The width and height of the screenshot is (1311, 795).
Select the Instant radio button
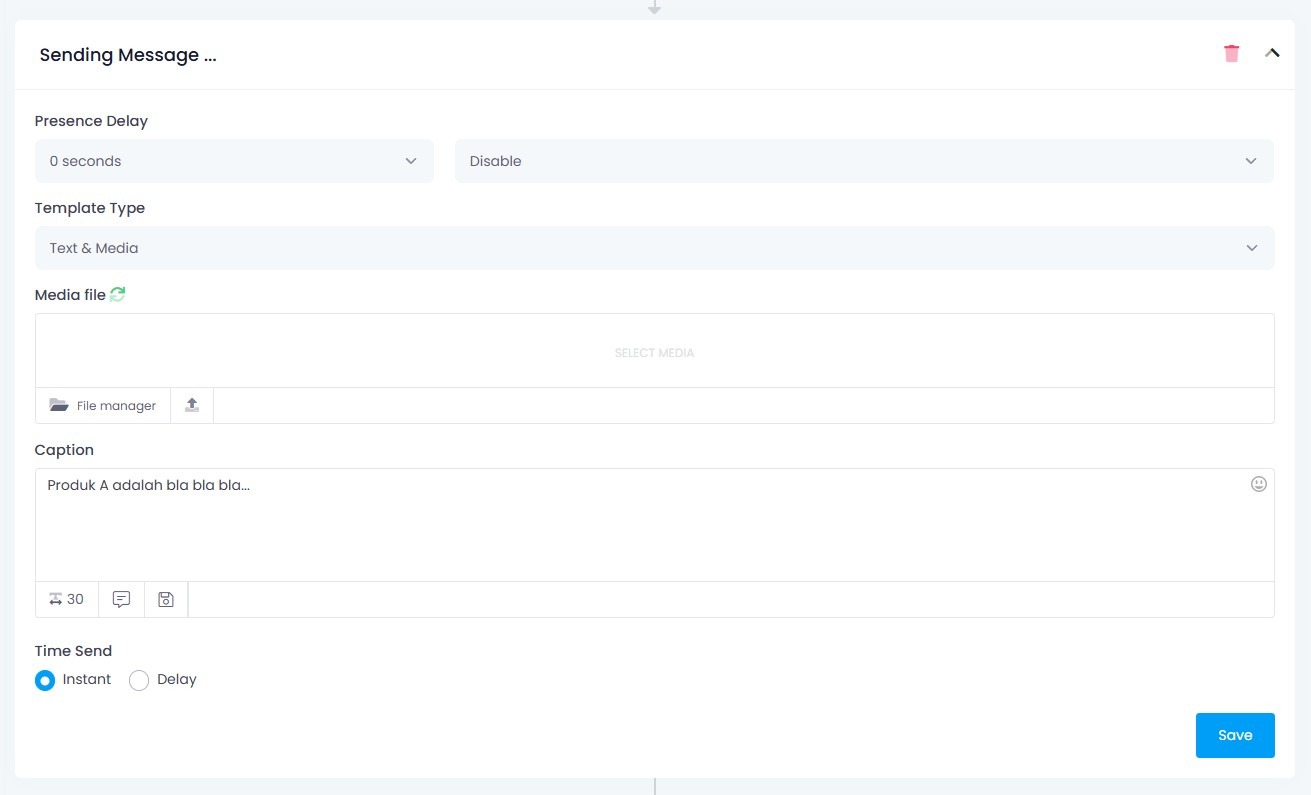click(45, 681)
